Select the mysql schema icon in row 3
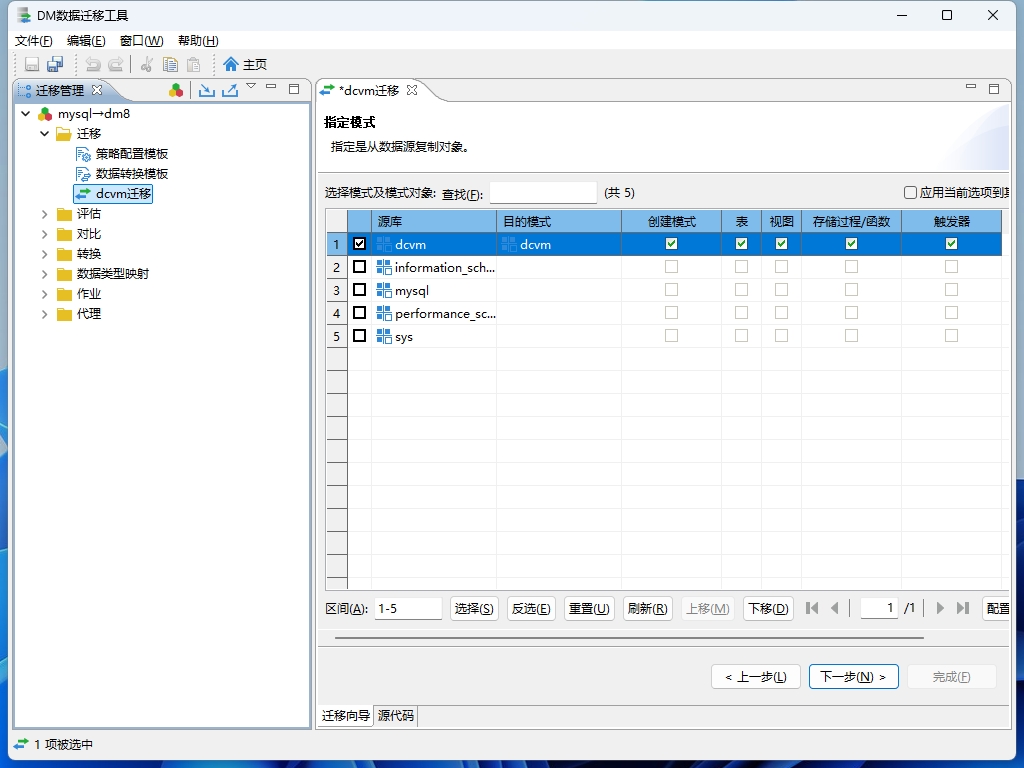The width and height of the screenshot is (1024, 768). point(384,291)
